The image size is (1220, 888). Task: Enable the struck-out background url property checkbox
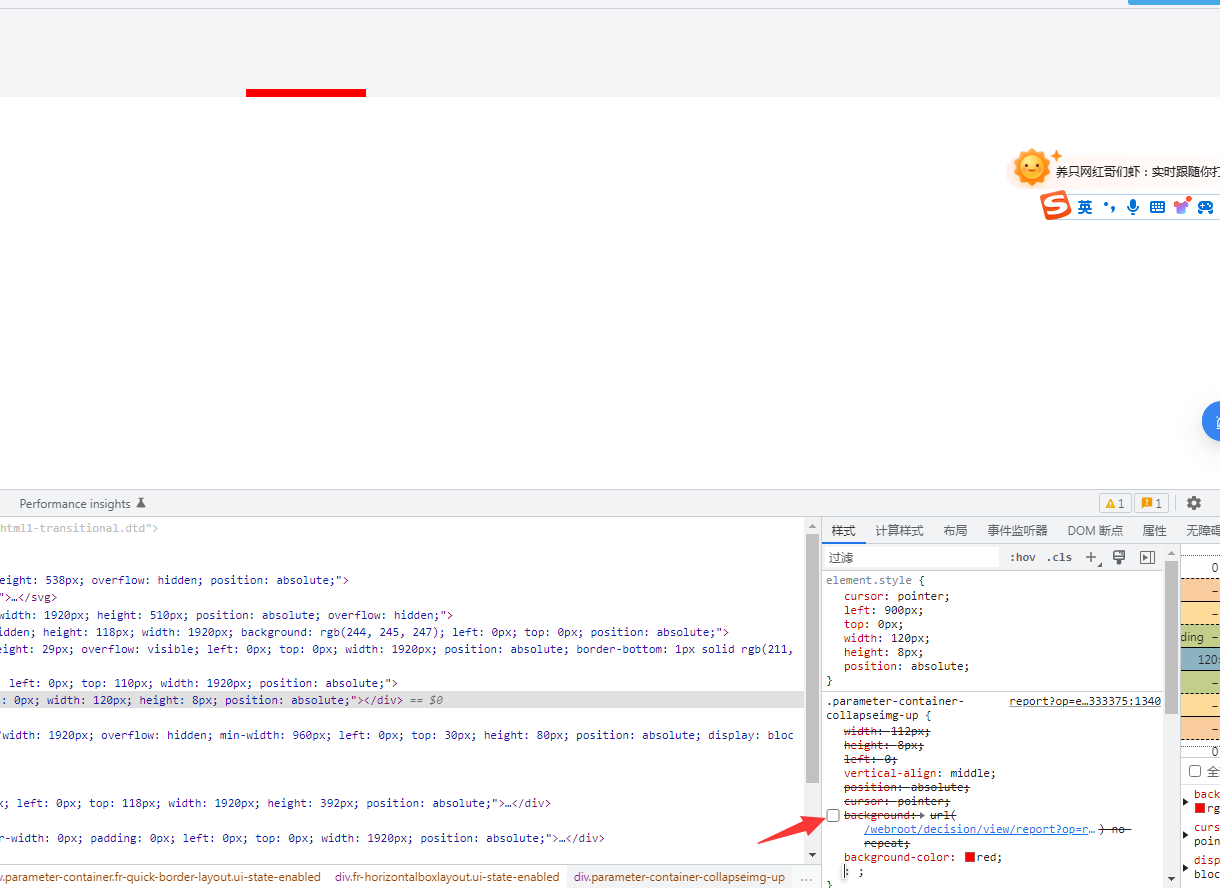pyautogui.click(x=833, y=816)
